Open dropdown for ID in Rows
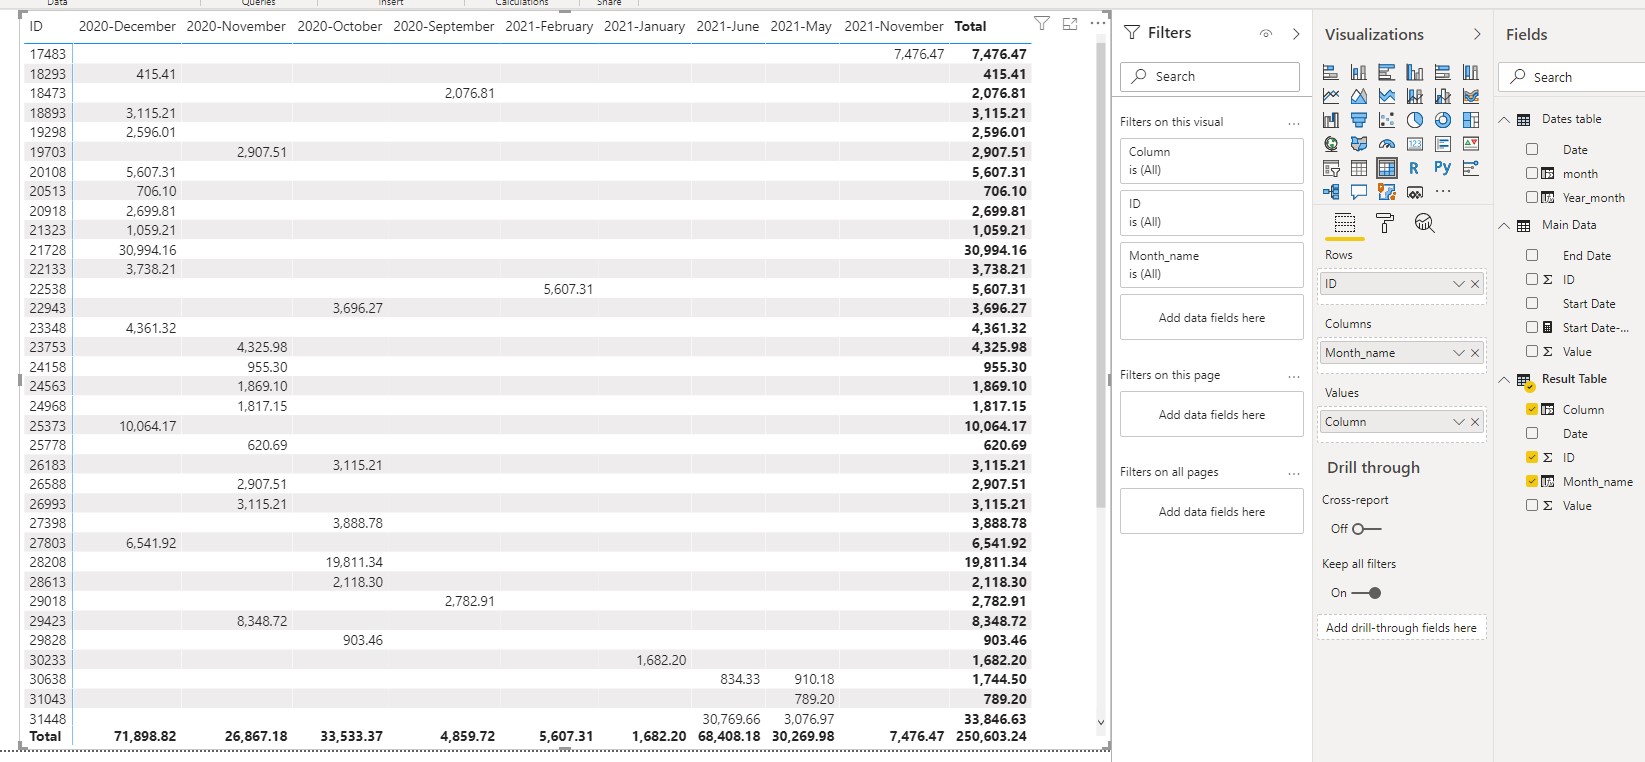 click(x=1459, y=284)
